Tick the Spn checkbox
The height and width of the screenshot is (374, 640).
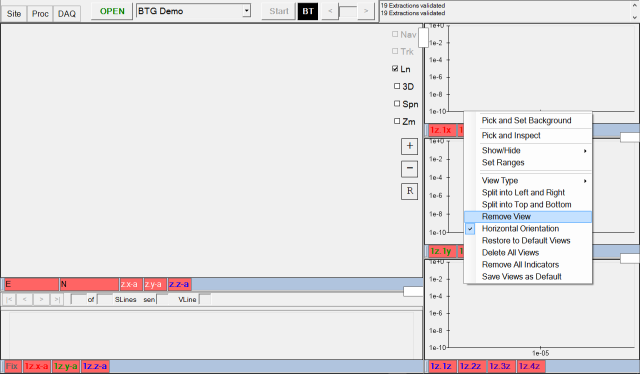[397, 104]
